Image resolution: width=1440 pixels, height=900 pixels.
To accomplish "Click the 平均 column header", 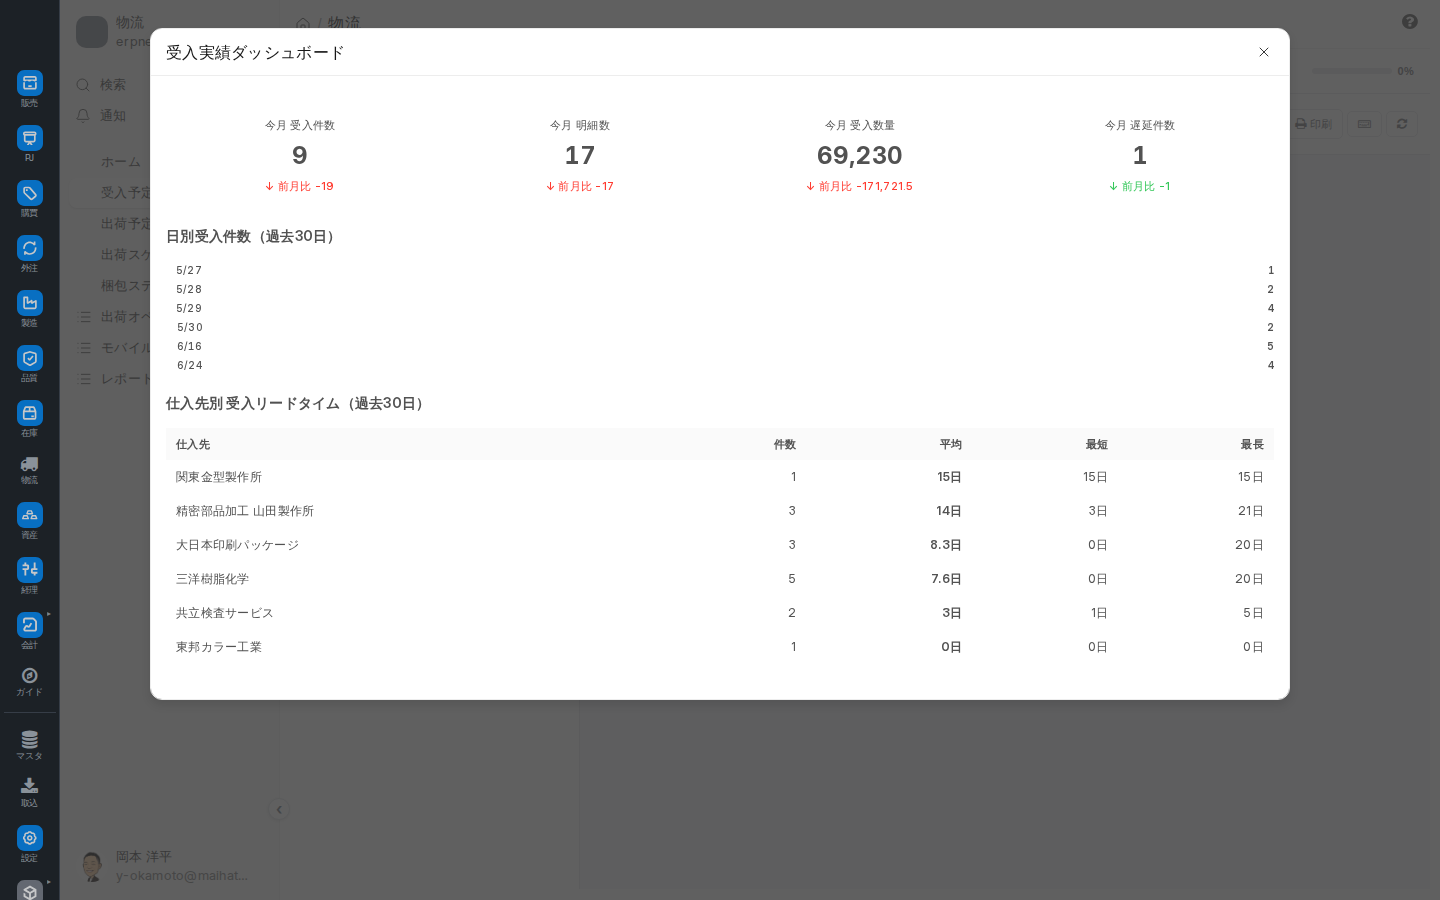I will click(950, 445).
